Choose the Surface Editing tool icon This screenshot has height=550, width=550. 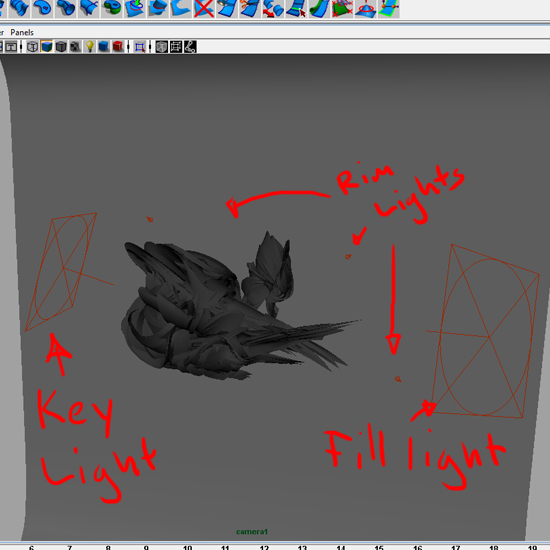(x=389, y=8)
